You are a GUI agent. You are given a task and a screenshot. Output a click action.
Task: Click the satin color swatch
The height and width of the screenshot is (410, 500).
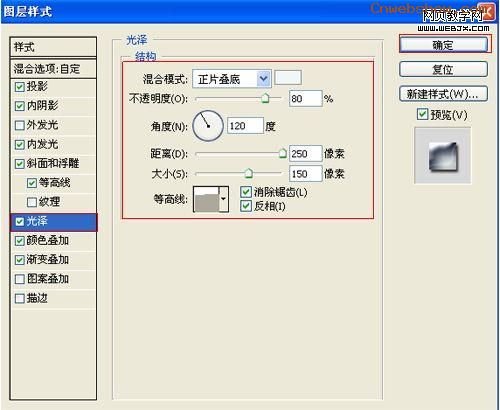(288, 78)
